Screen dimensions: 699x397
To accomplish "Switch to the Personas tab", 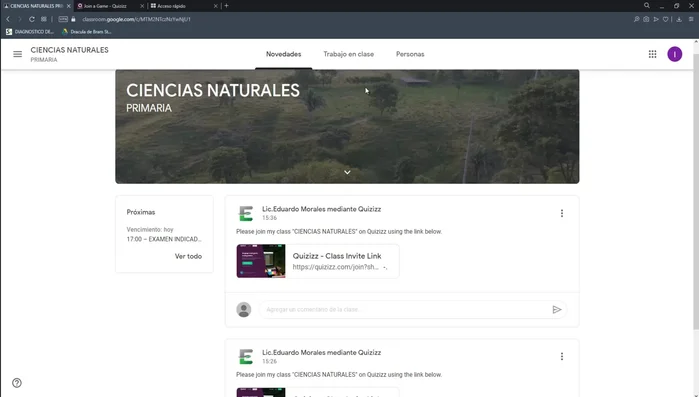I will [x=410, y=54].
